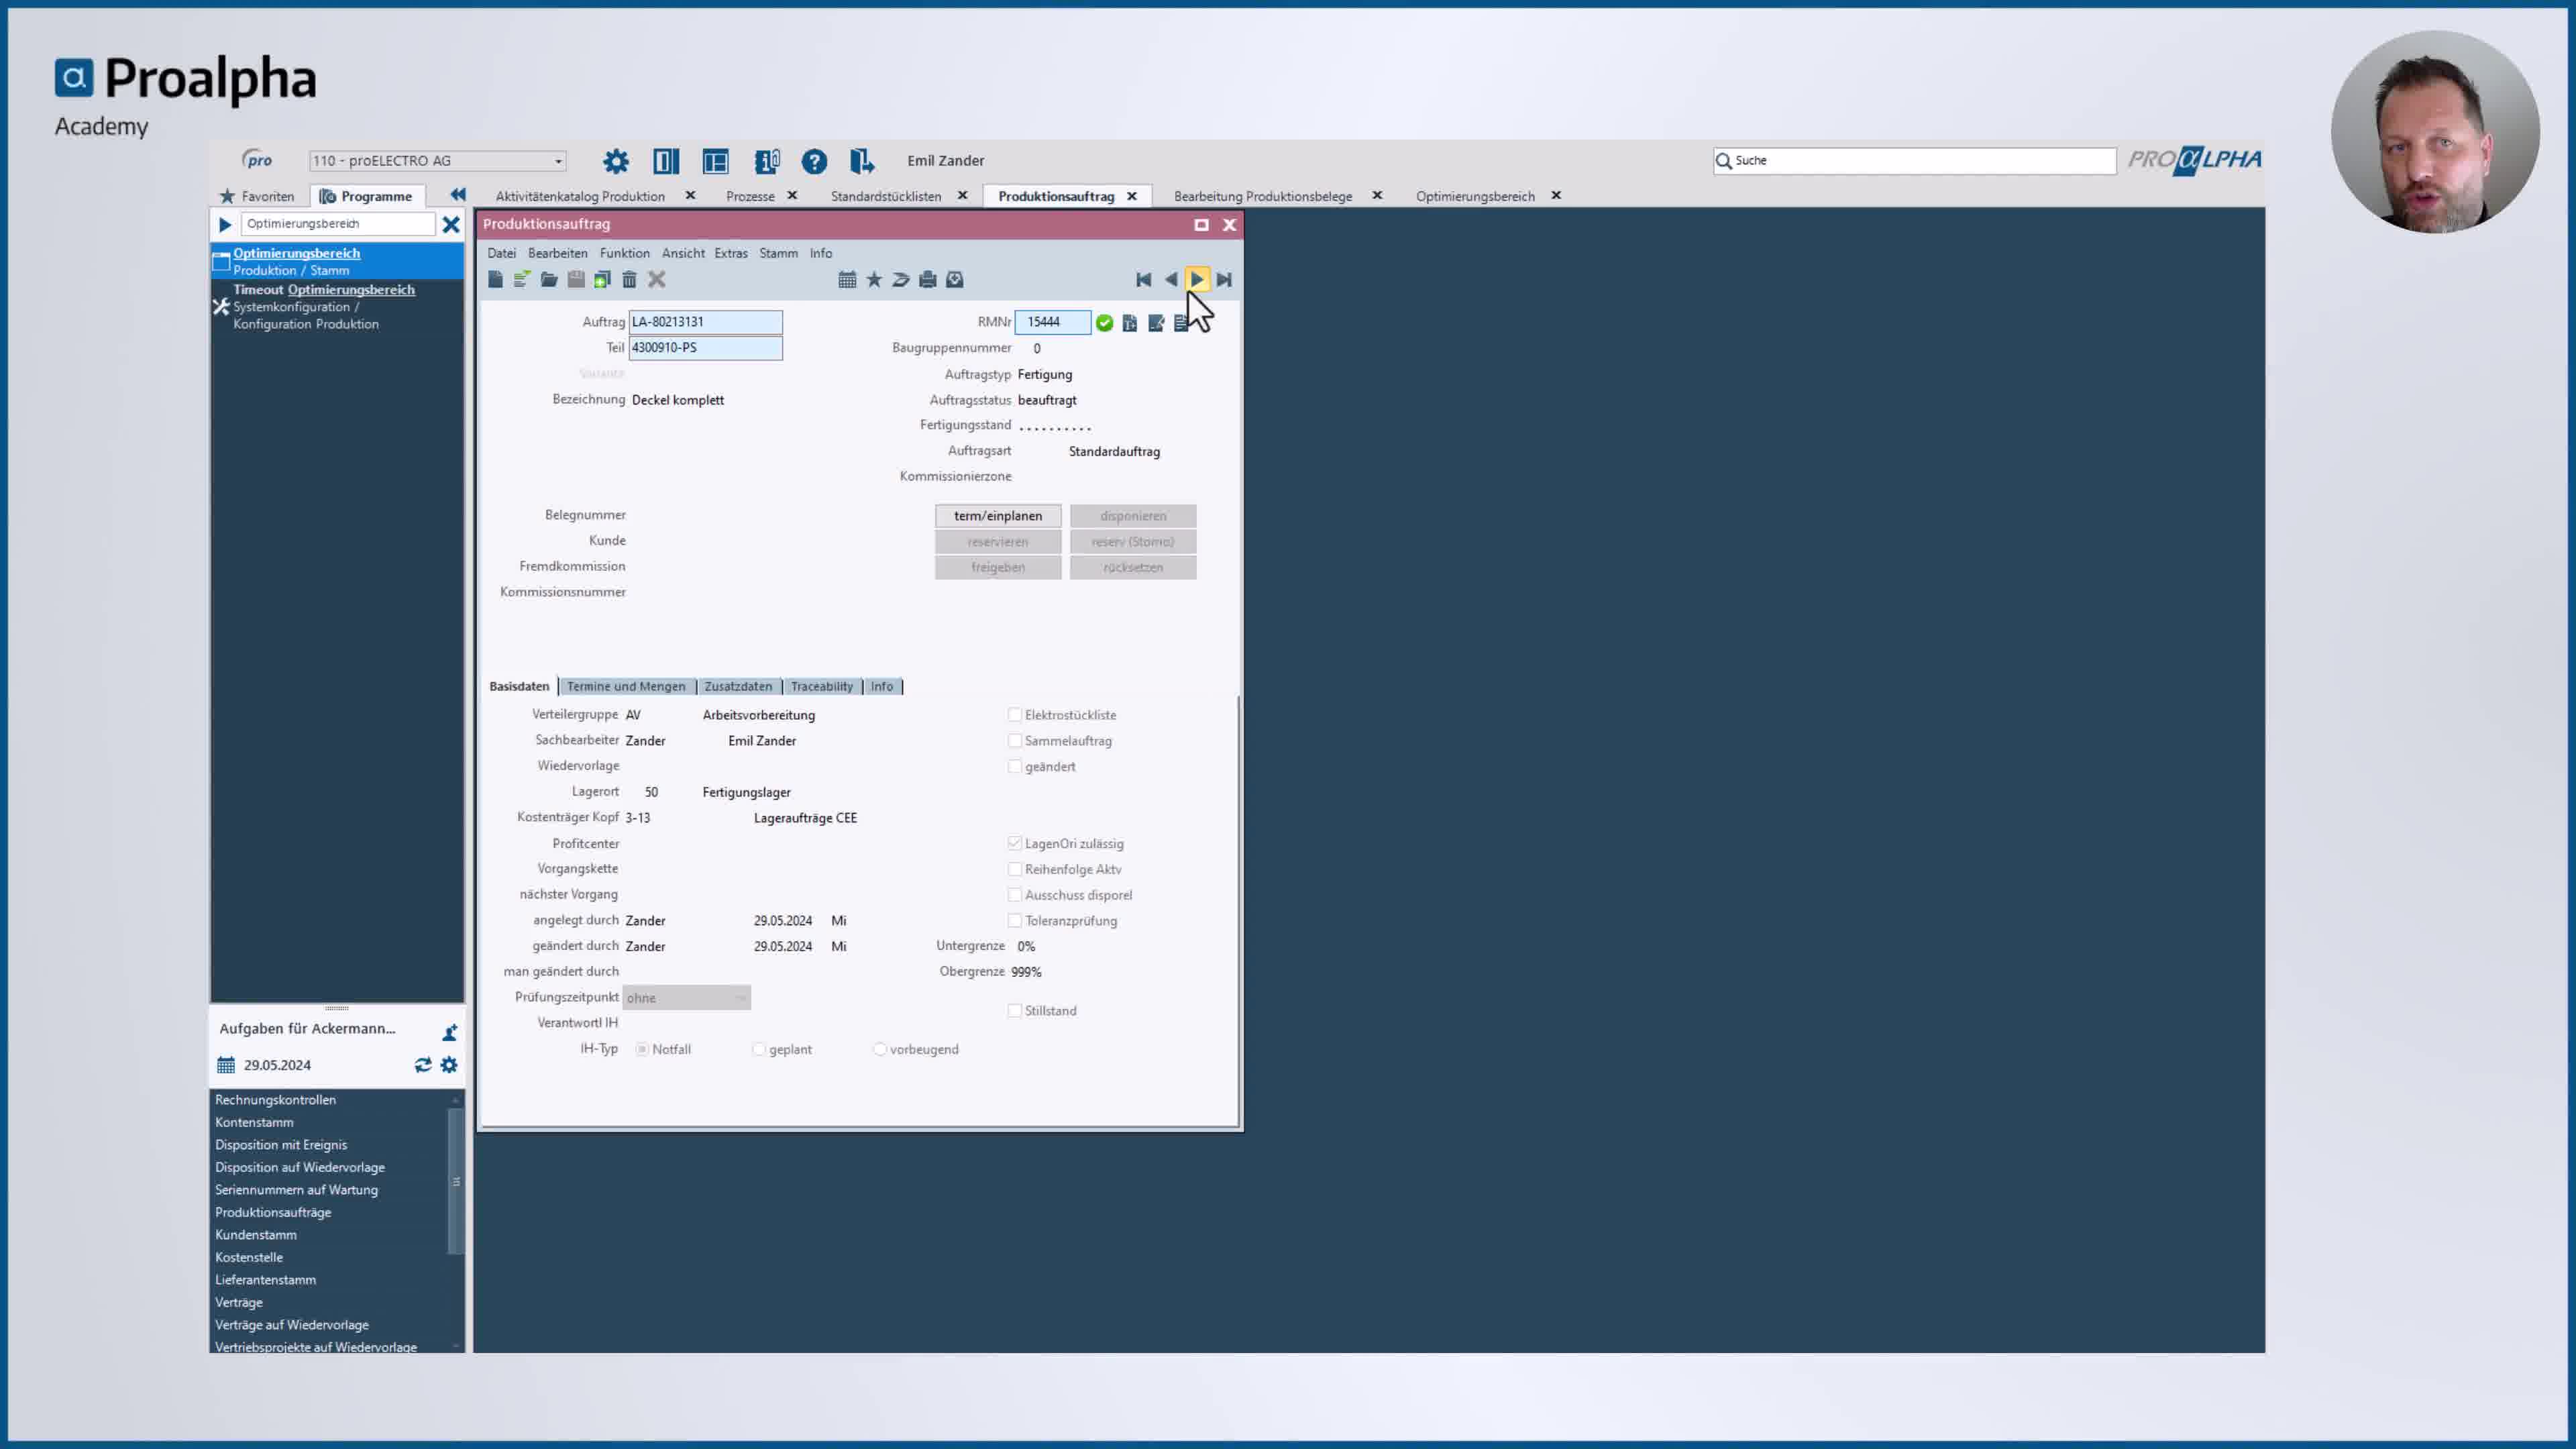Toggle Stillstand checkbox
The height and width of the screenshot is (1449, 2576).
(x=1015, y=1011)
